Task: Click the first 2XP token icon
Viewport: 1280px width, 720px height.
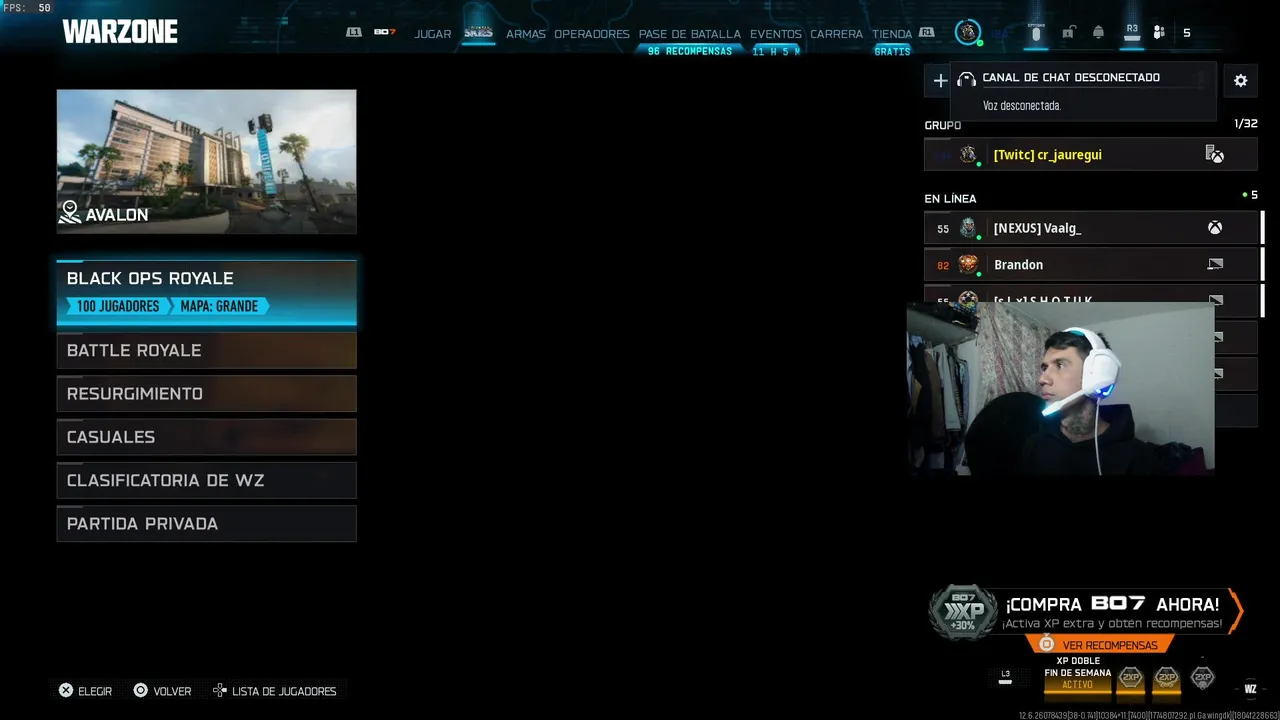Action: 1130,678
